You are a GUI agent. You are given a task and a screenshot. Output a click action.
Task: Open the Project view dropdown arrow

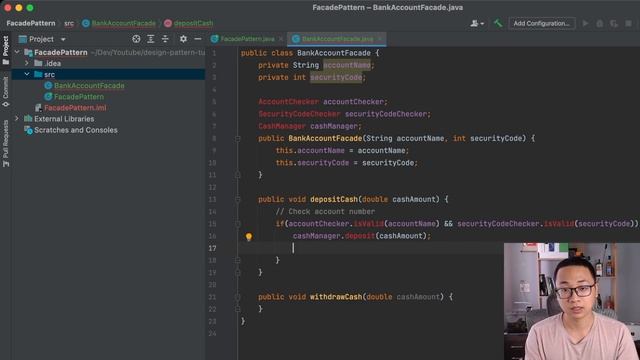click(63, 39)
